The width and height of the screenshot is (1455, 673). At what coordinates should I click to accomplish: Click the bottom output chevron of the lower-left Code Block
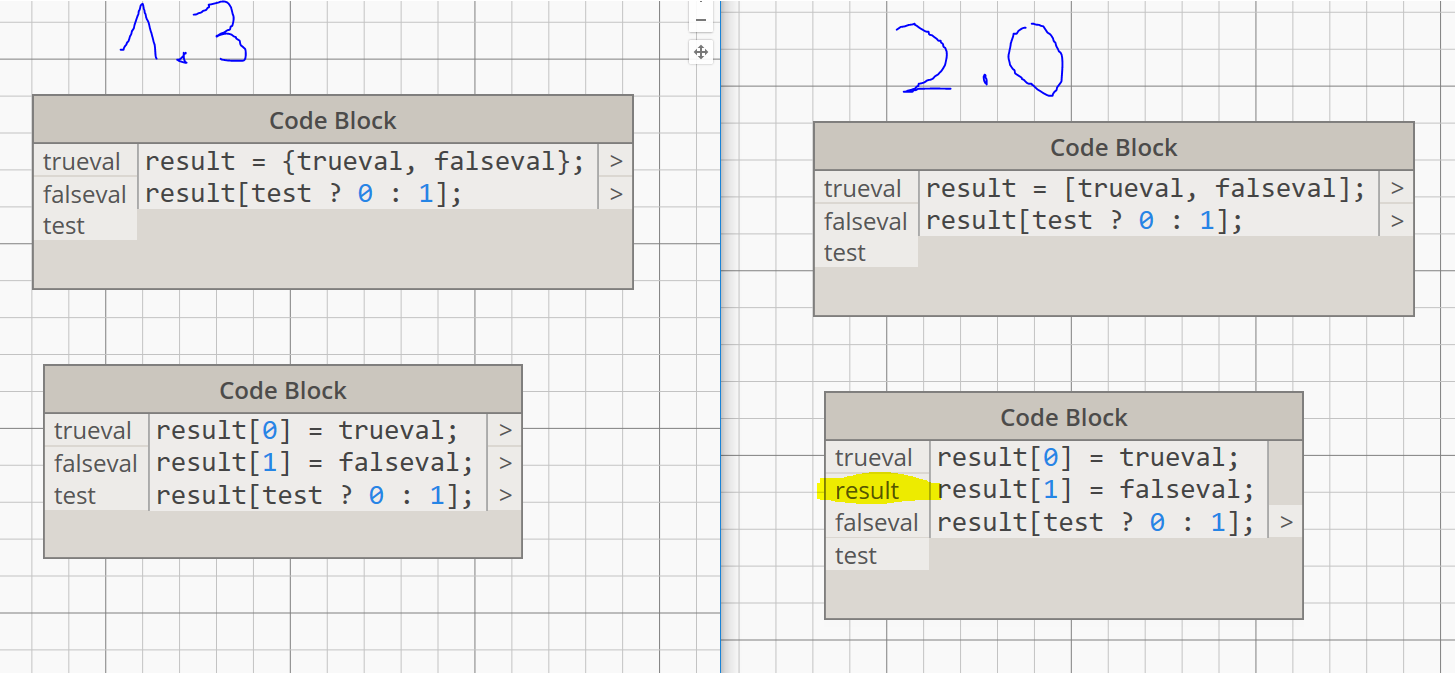[x=505, y=495]
